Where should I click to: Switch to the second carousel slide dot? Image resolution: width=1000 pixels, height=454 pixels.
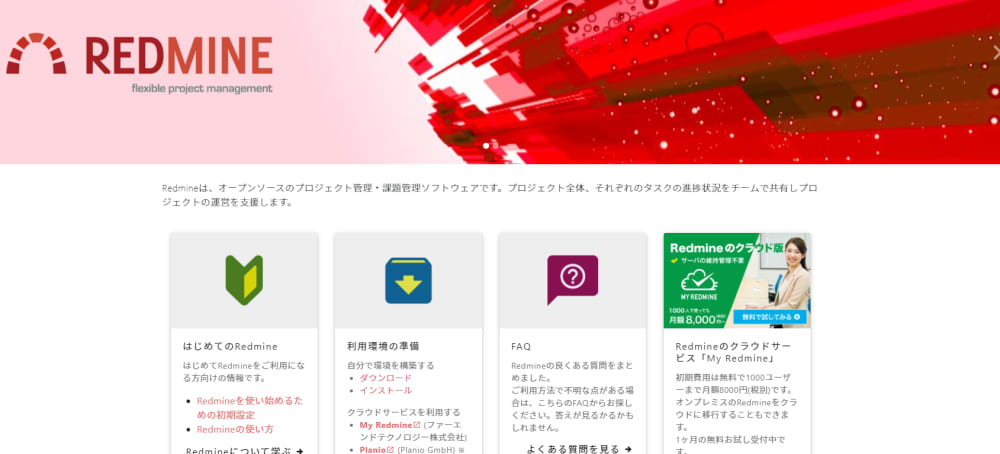click(x=496, y=145)
